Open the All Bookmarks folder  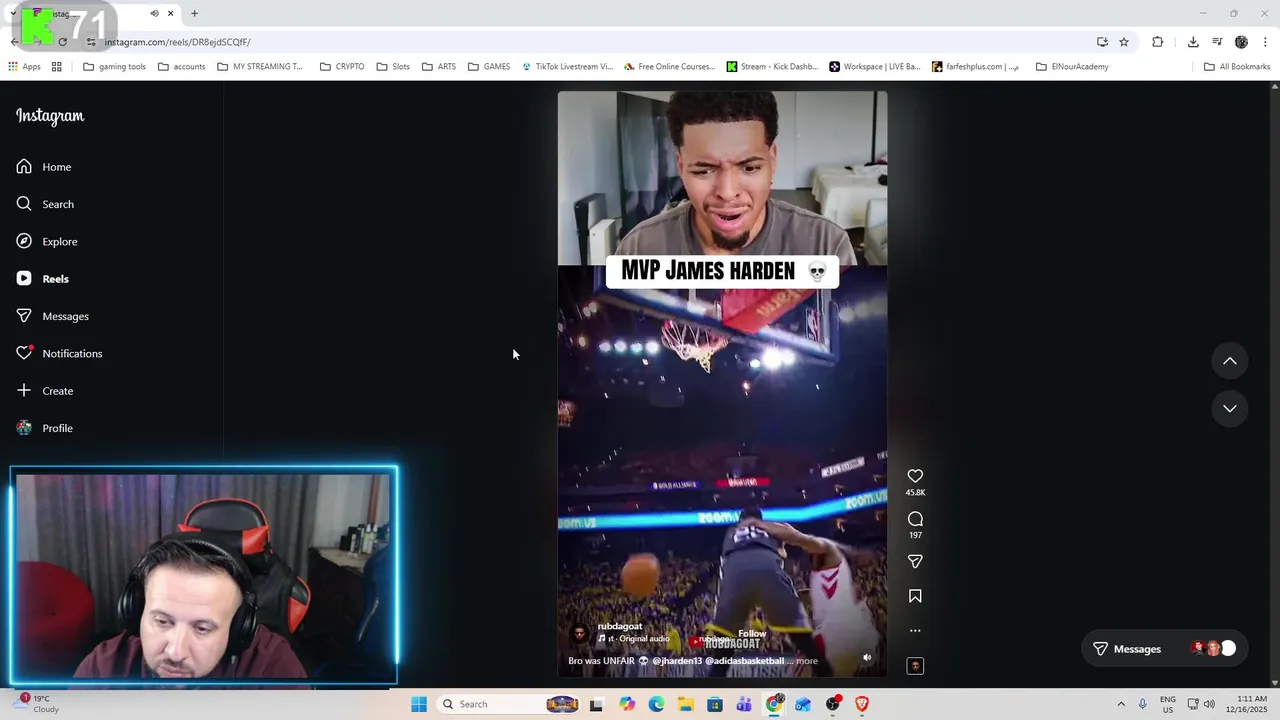pos(1237,67)
